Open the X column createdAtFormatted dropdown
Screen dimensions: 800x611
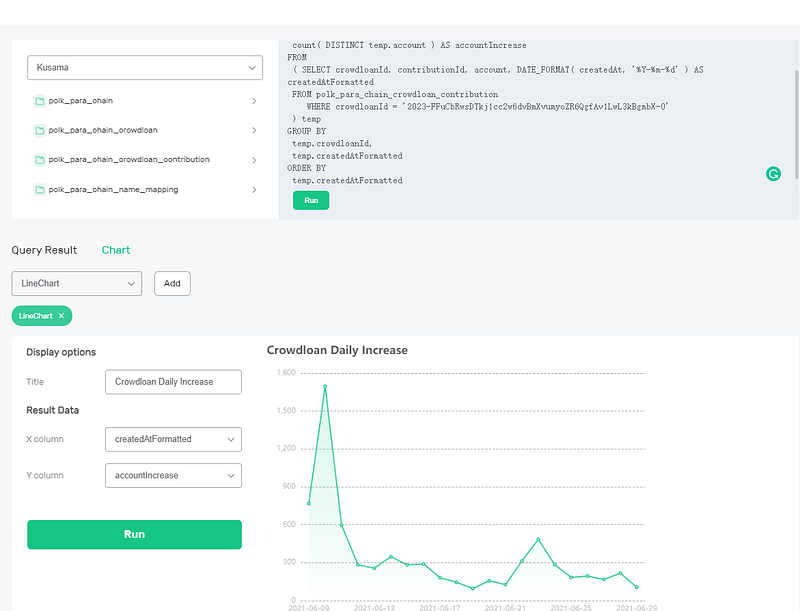[173, 439]
